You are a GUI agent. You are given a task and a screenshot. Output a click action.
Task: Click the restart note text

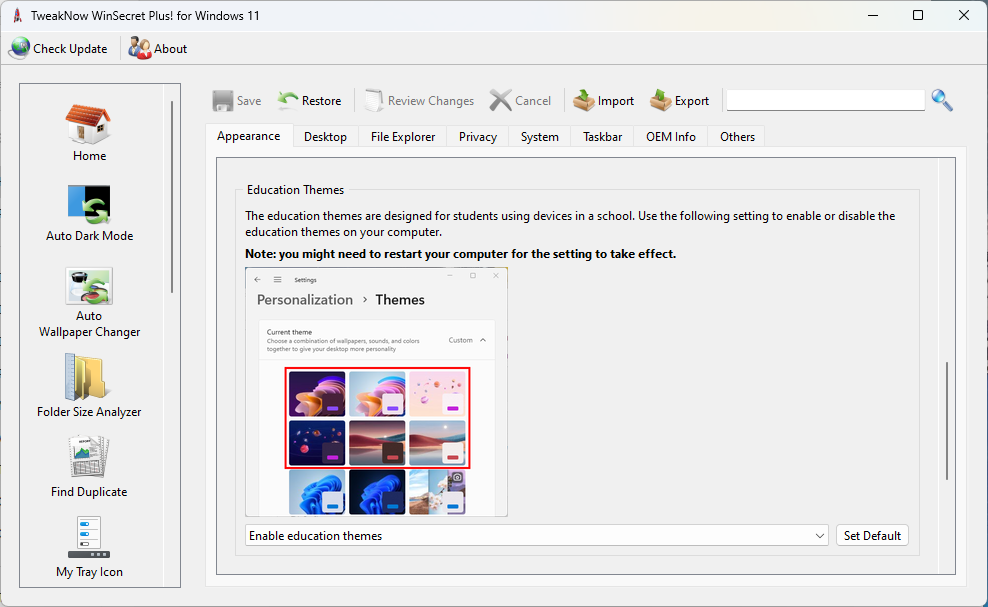461,254
